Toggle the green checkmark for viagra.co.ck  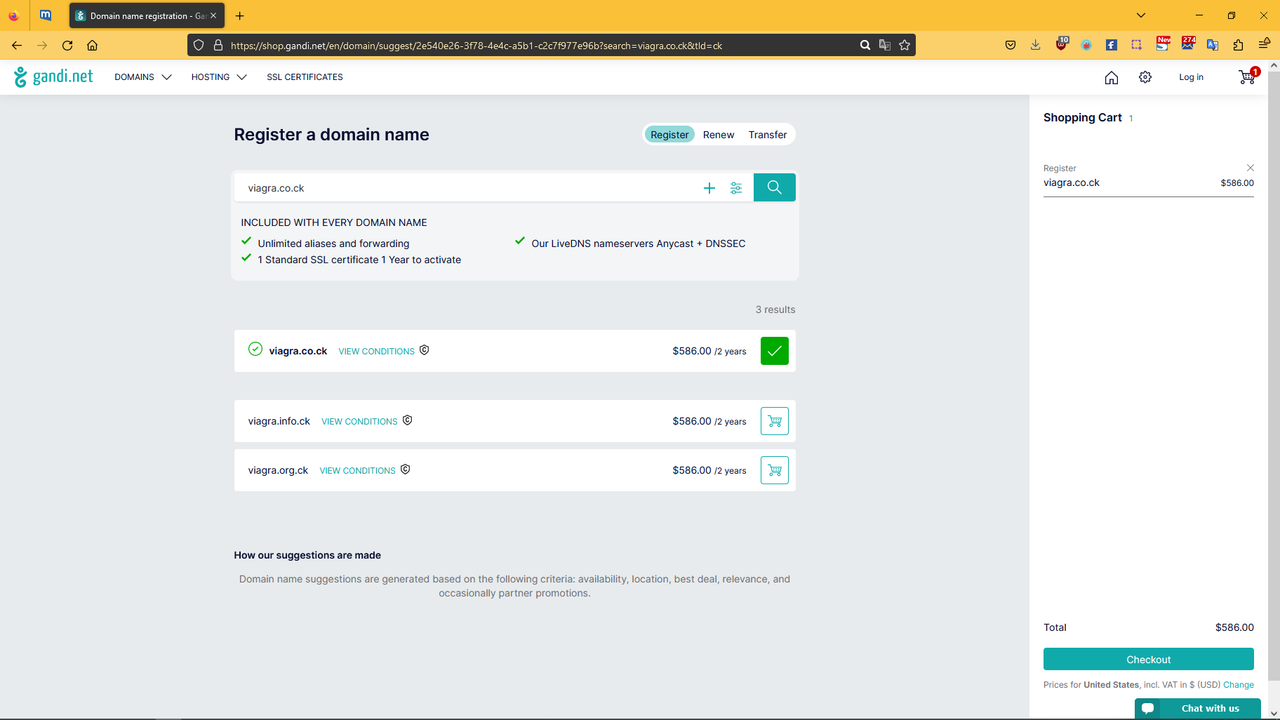pyautogui.click(x=774, y=351)
